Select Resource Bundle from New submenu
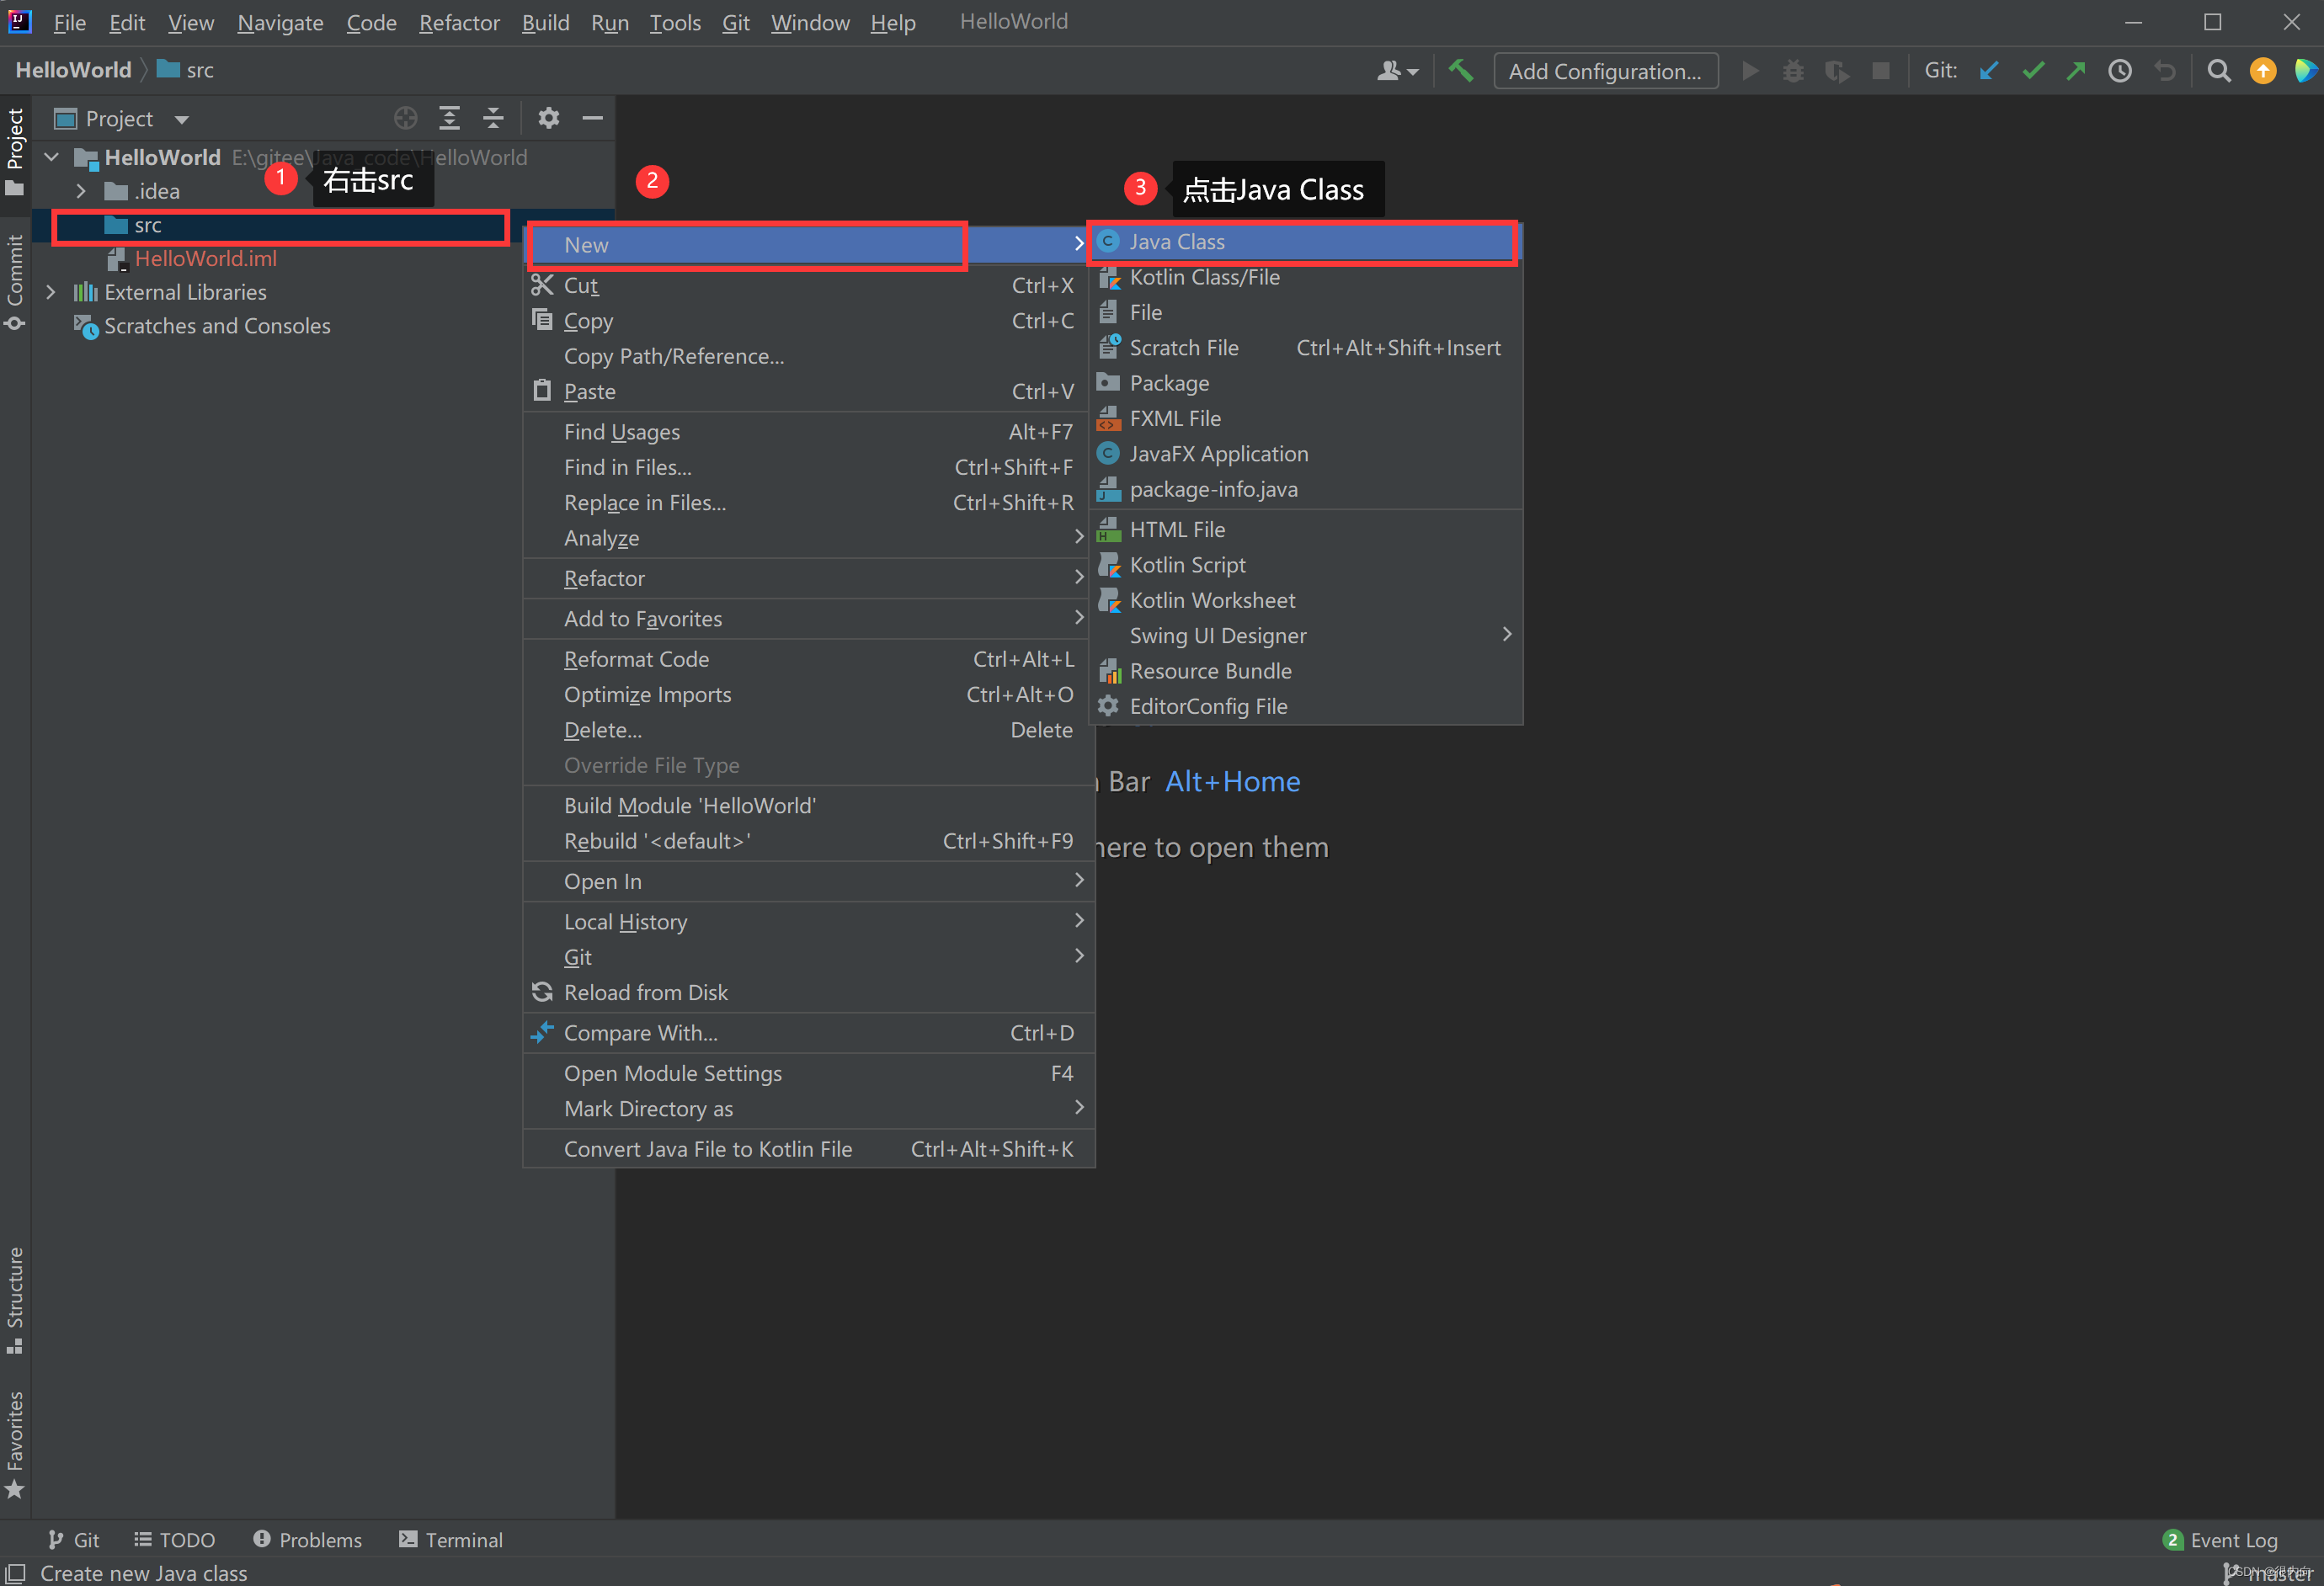 1304,671
